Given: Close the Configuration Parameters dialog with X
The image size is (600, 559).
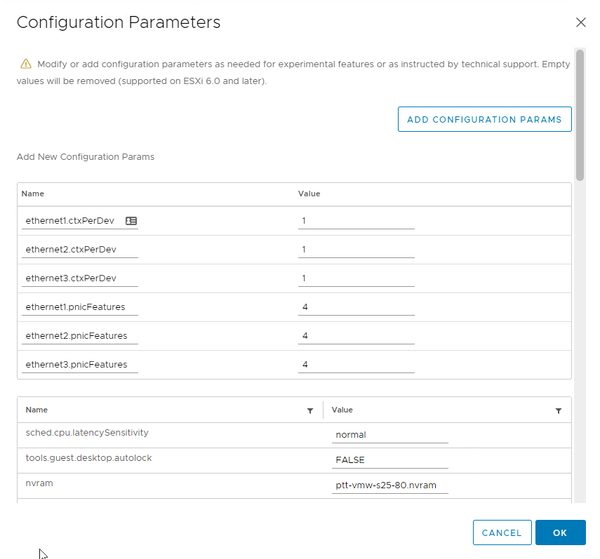Looking at the screenshot, I should click(x=580, y=22).
